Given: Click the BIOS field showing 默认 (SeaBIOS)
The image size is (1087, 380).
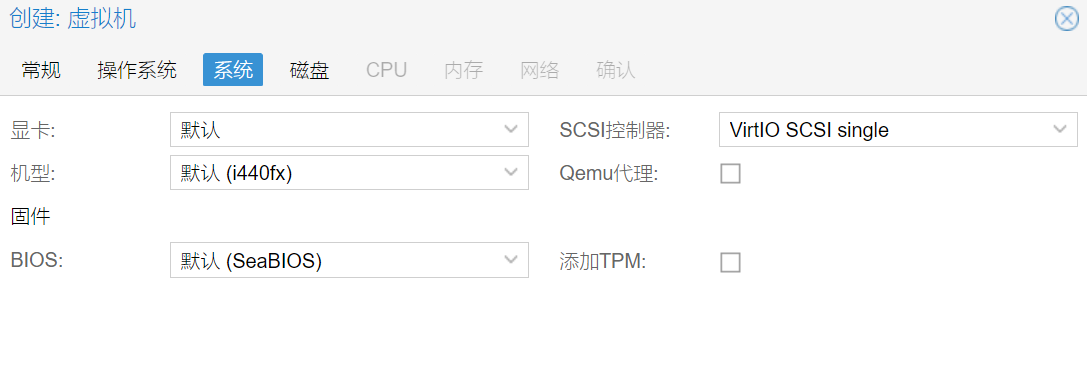Looking at the screenshot, I should 349,260.
